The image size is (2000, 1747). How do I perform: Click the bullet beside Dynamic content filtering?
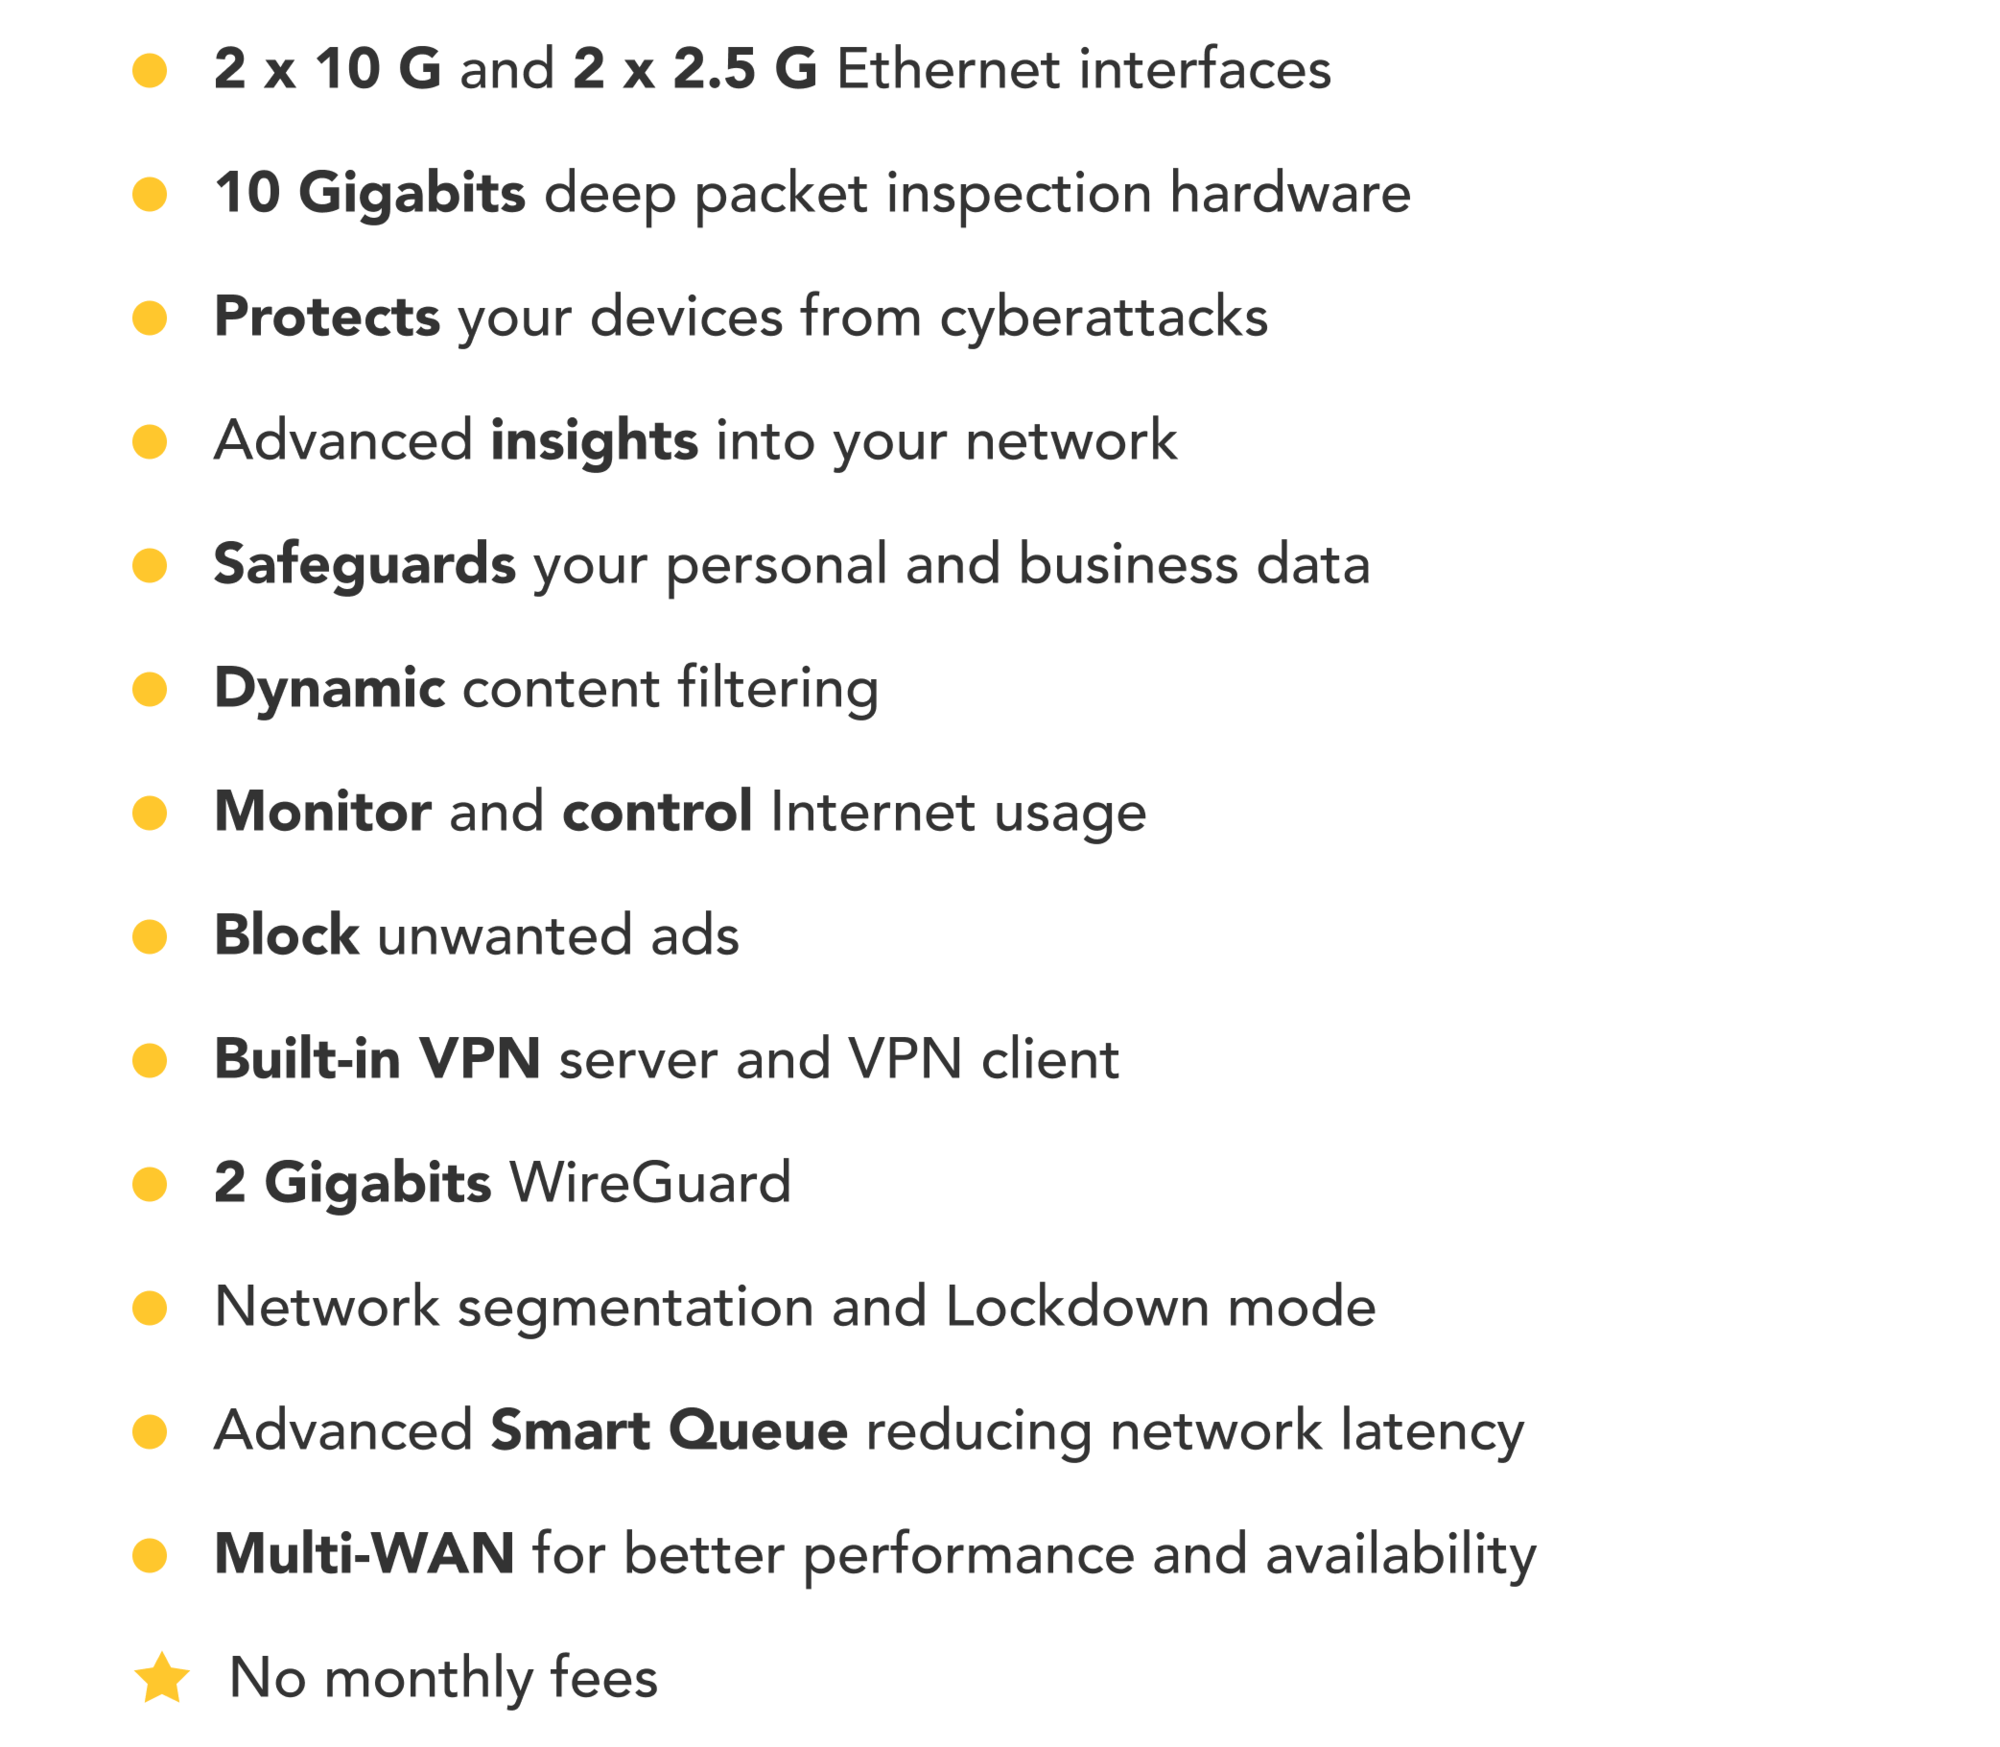point(150,690)
